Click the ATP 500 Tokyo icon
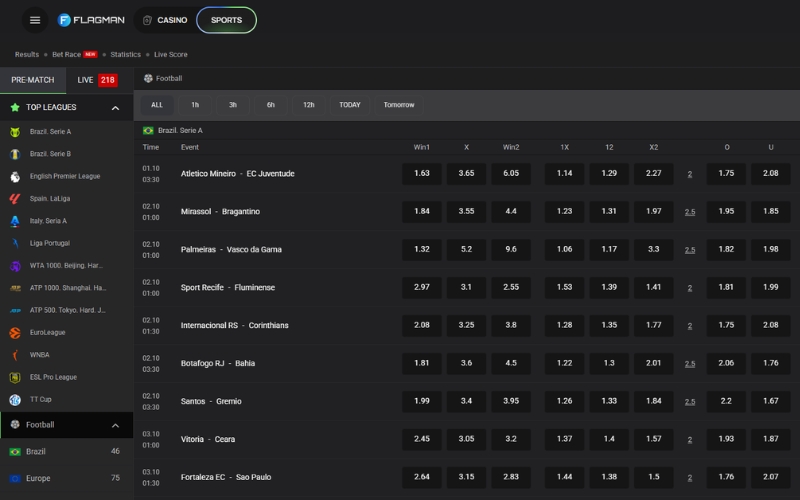 tap(15, 310)
